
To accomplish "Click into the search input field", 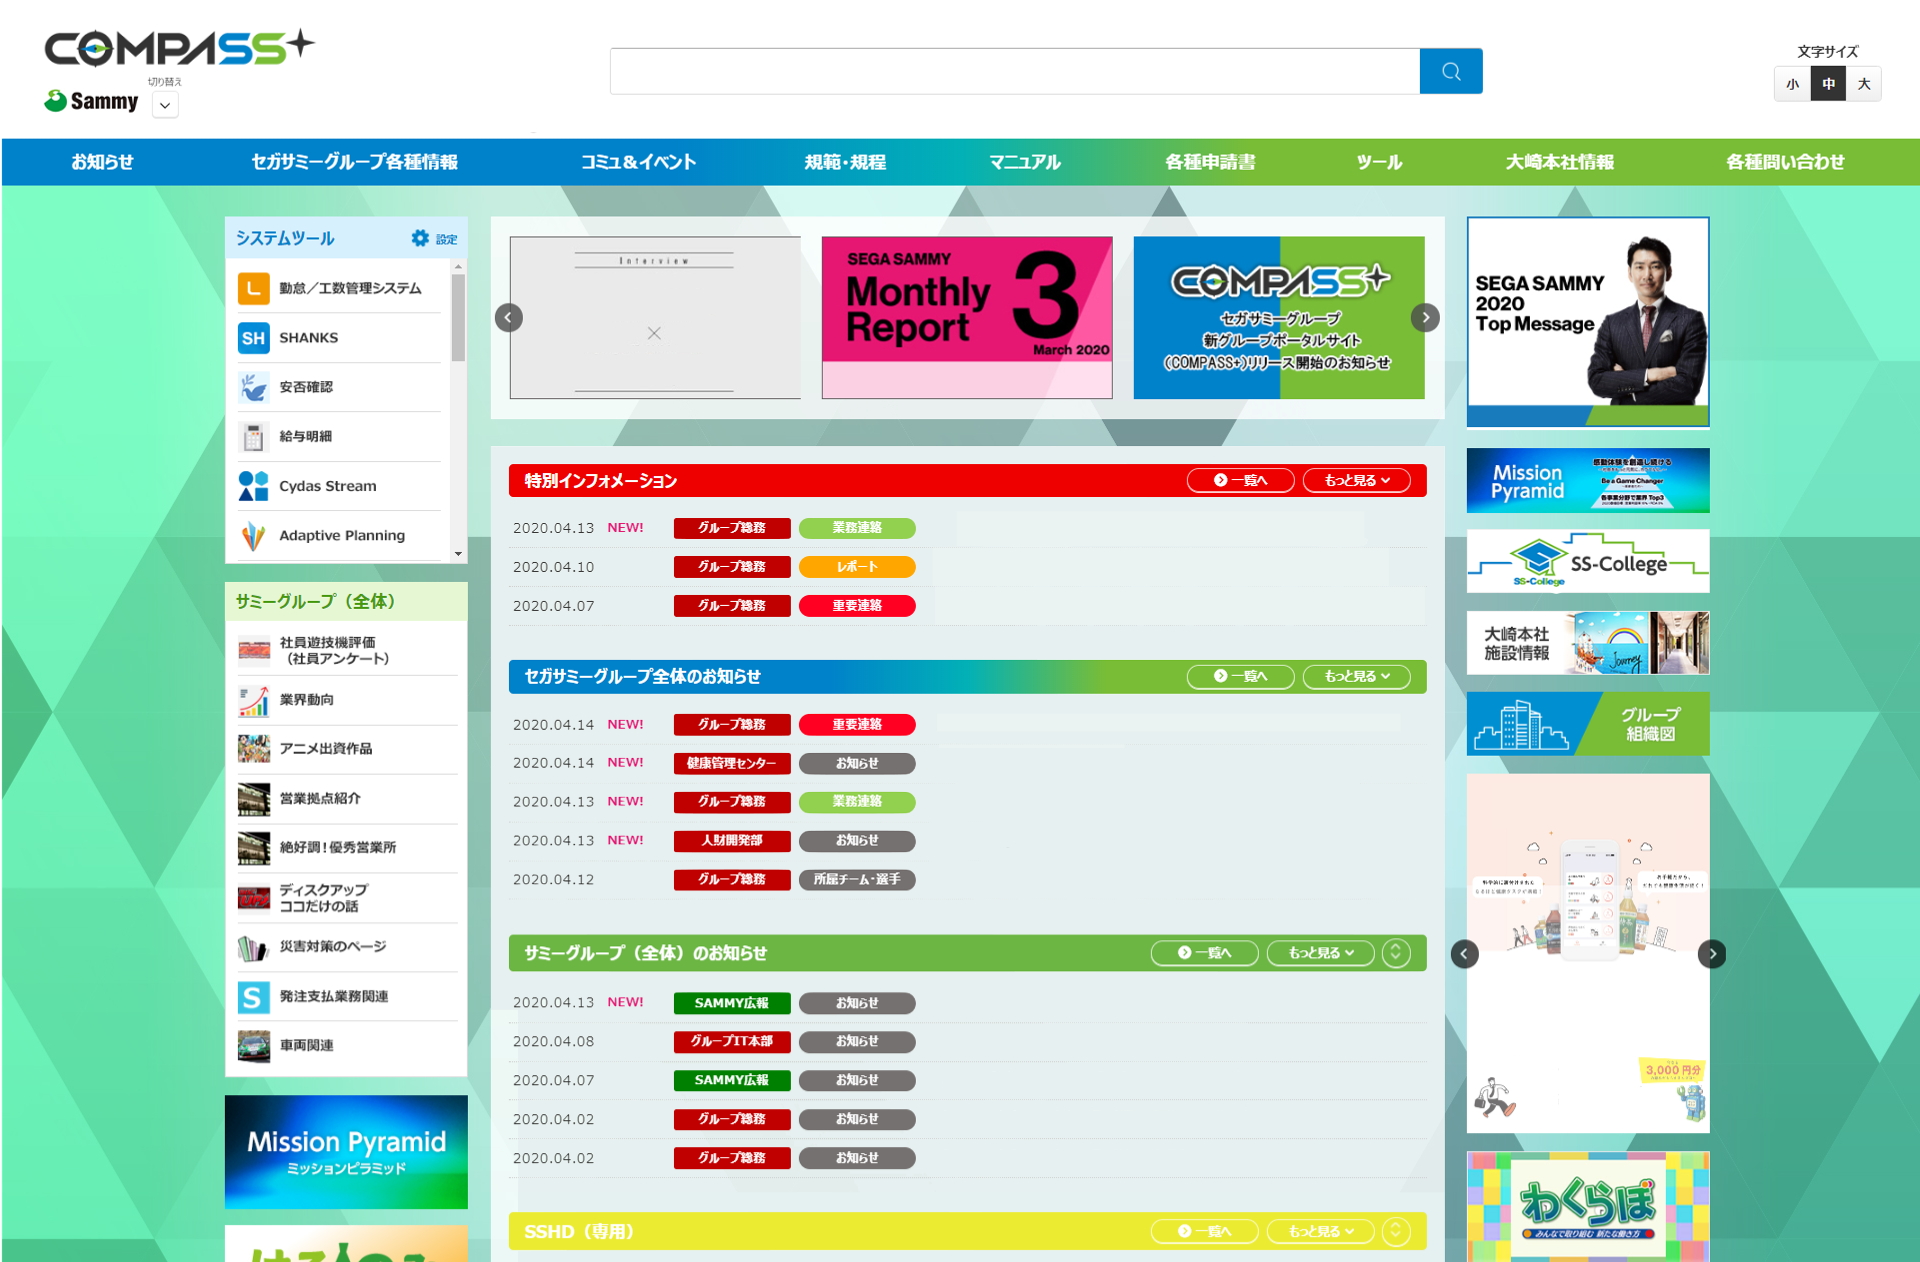I will (x=1015, y=71).
